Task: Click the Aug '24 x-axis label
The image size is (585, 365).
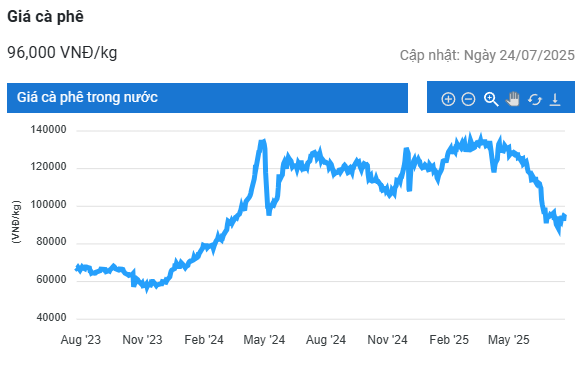Action: pos(326,340)
